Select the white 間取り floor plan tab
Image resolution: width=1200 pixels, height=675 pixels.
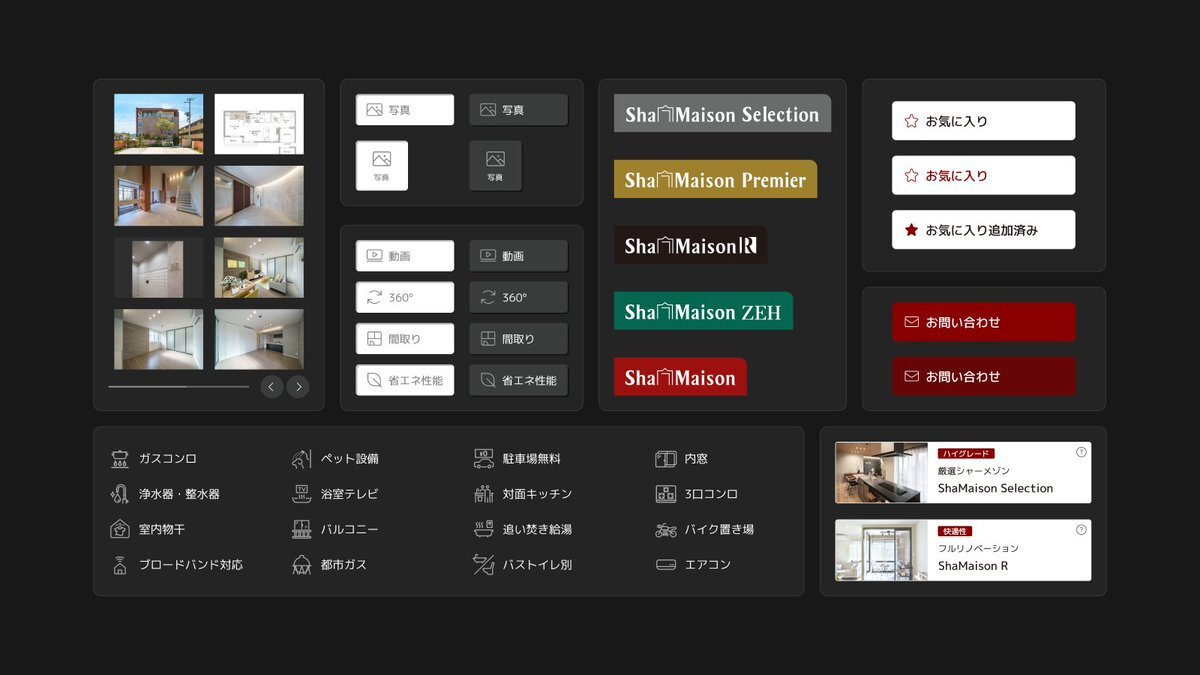click(405, 339)
